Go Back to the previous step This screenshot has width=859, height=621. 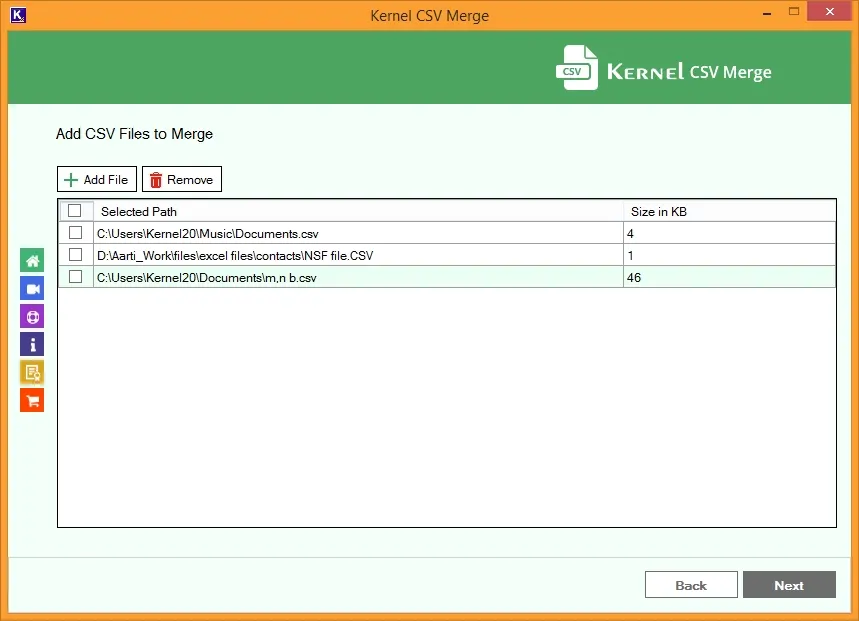click(691, 585)
